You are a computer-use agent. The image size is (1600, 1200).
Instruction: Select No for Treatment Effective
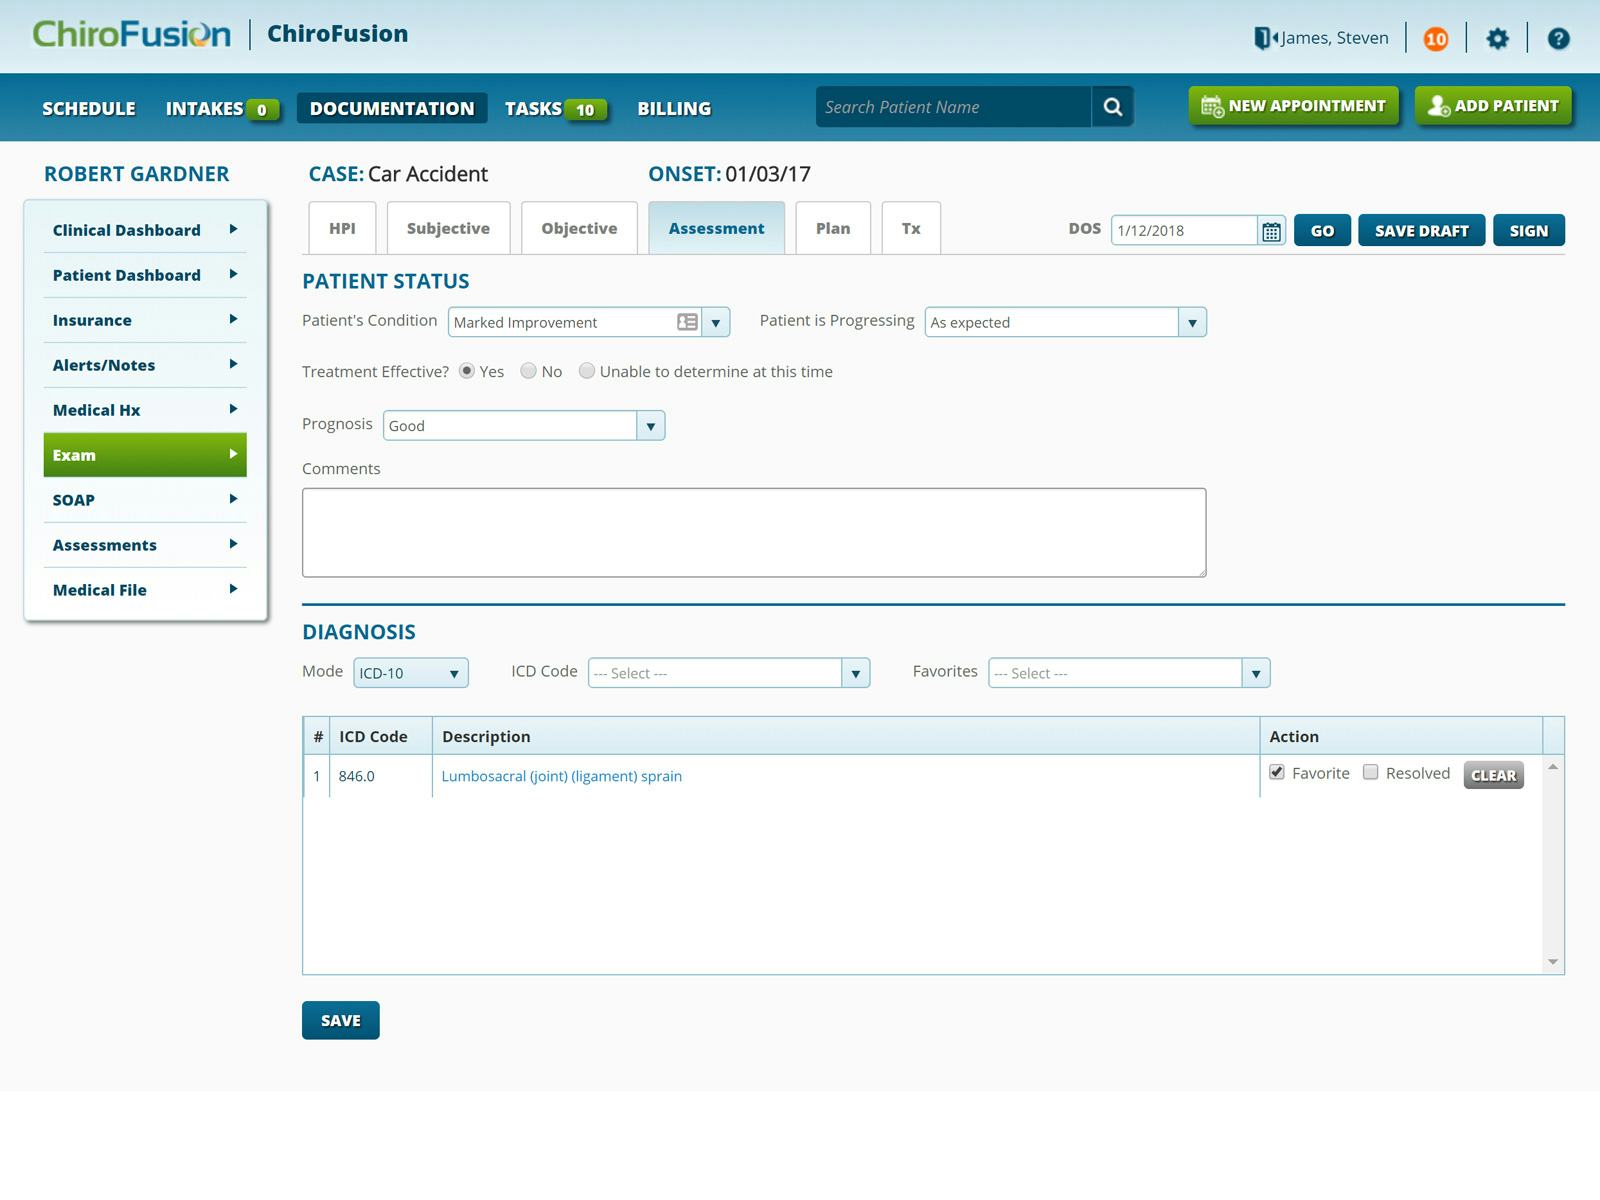click(528, 371)
